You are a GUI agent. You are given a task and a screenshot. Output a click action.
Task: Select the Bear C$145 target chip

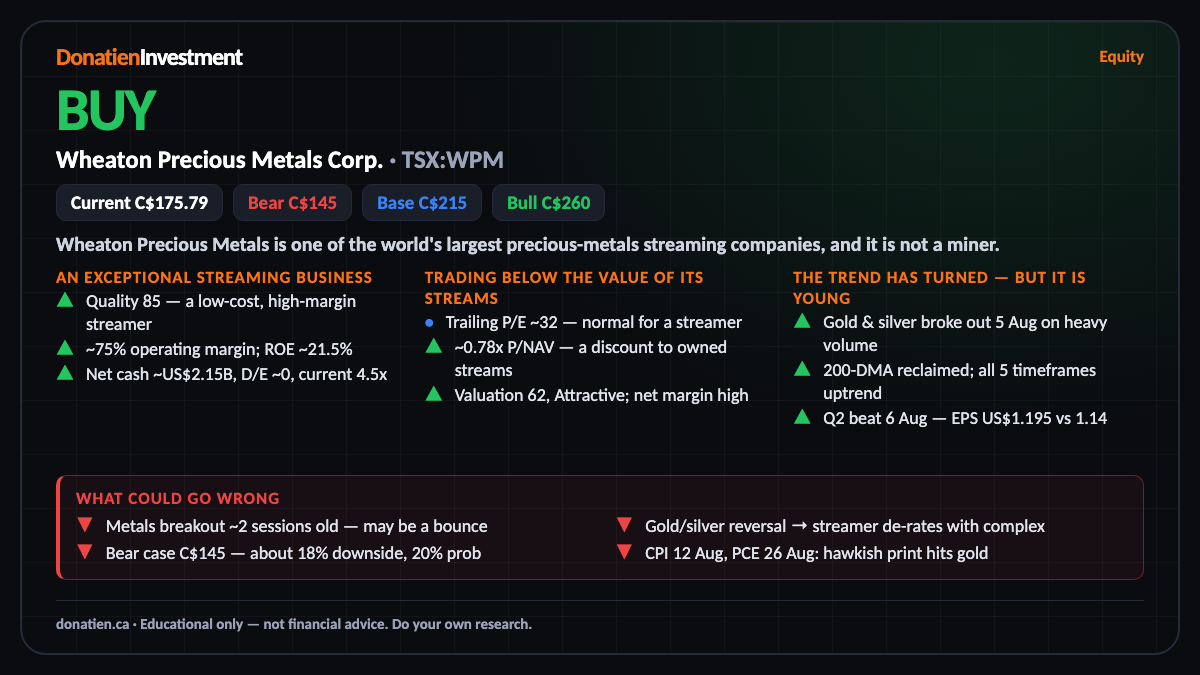pyautogui.click(x=292, y=203)
